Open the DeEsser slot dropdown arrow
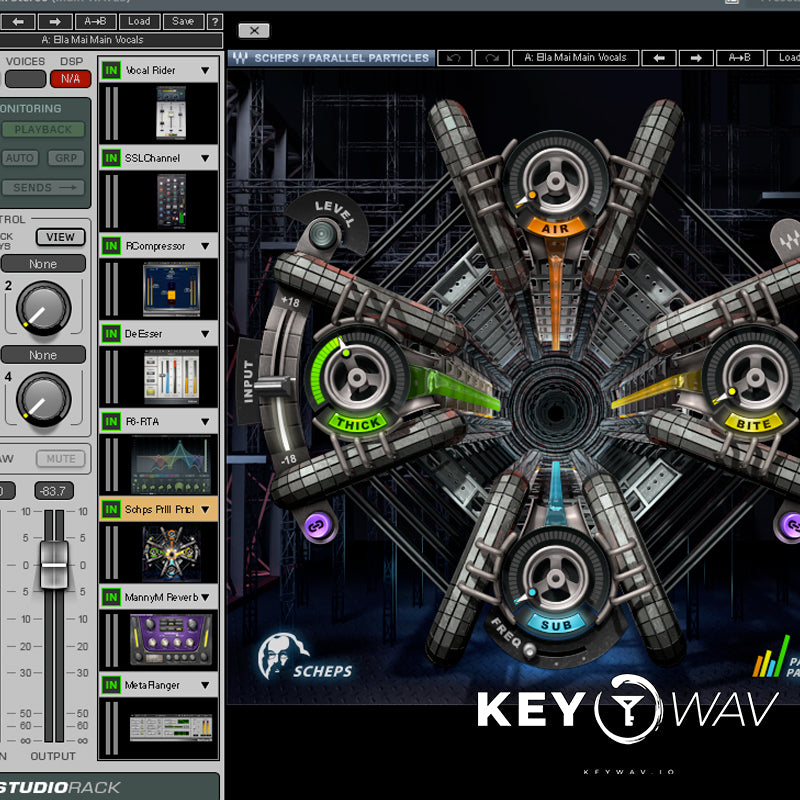This screenshot has height=800, width=800. coord(205,334)
